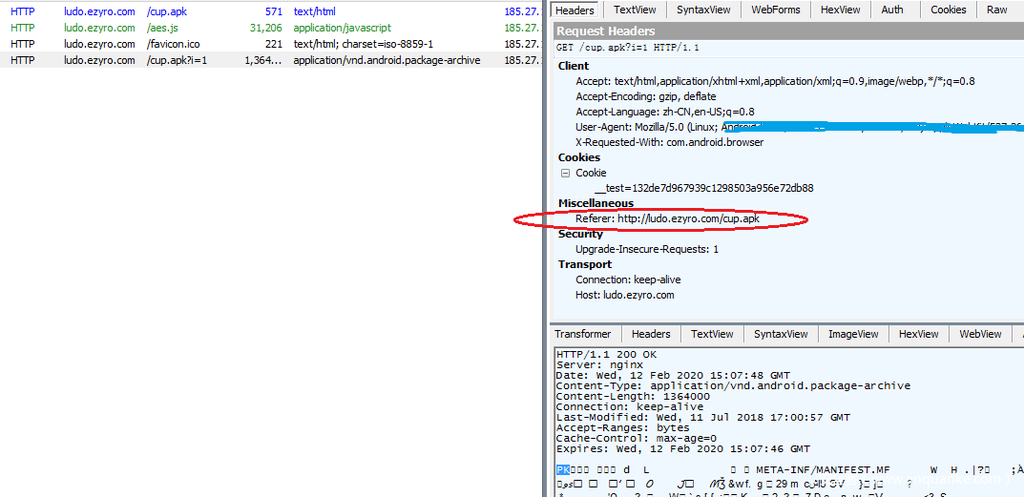Viewport: 1024px width, 497px height.
Task: Open the Auth inspector tab
Action: [892, 10]
